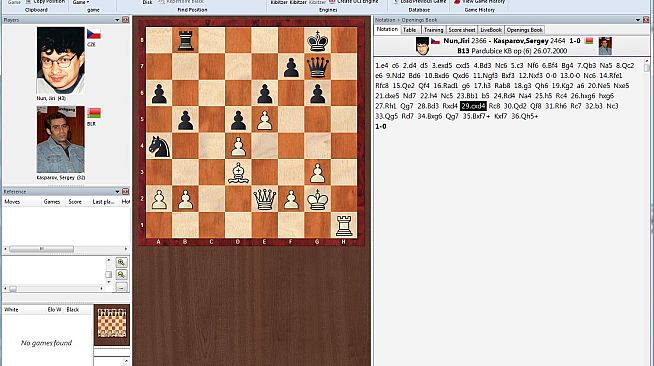Close the Players panel

coord(126,20)
